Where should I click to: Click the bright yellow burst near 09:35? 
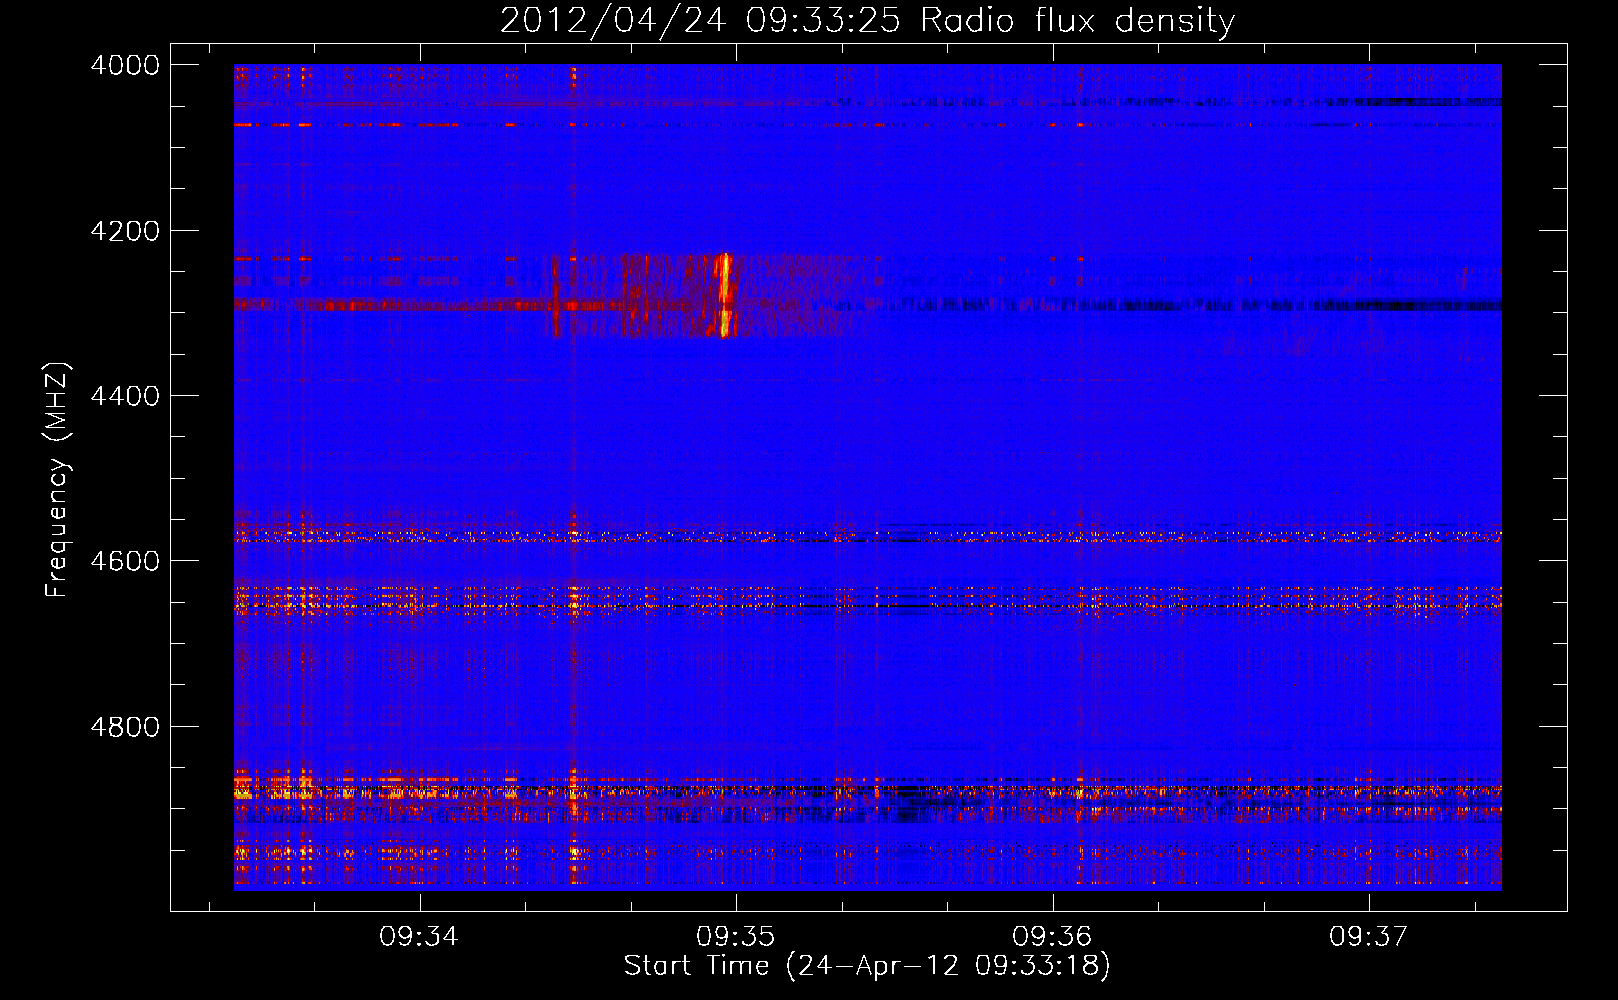(725, 295)
